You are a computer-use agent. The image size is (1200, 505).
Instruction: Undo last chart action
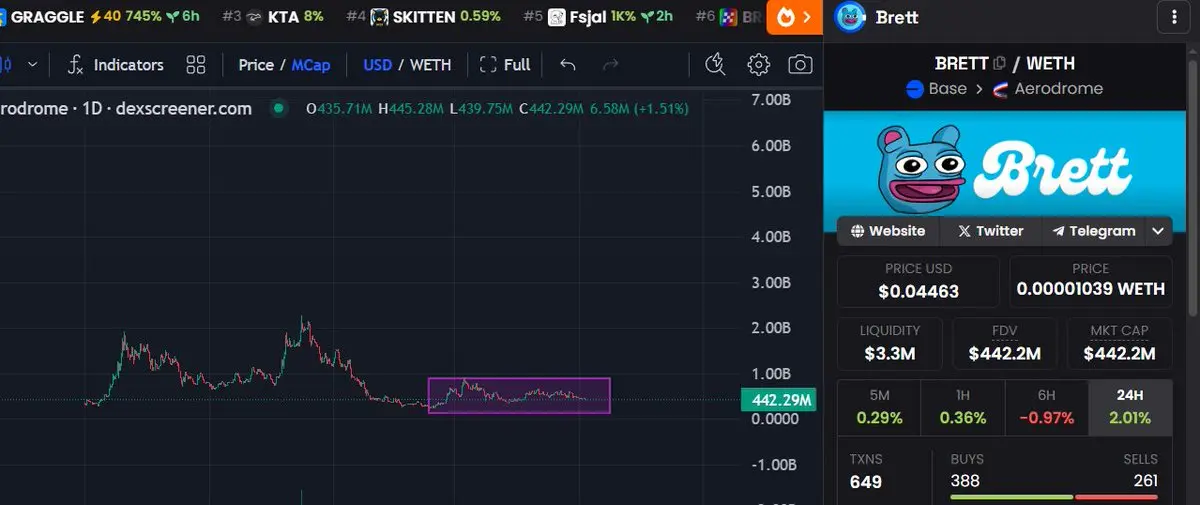568,65
